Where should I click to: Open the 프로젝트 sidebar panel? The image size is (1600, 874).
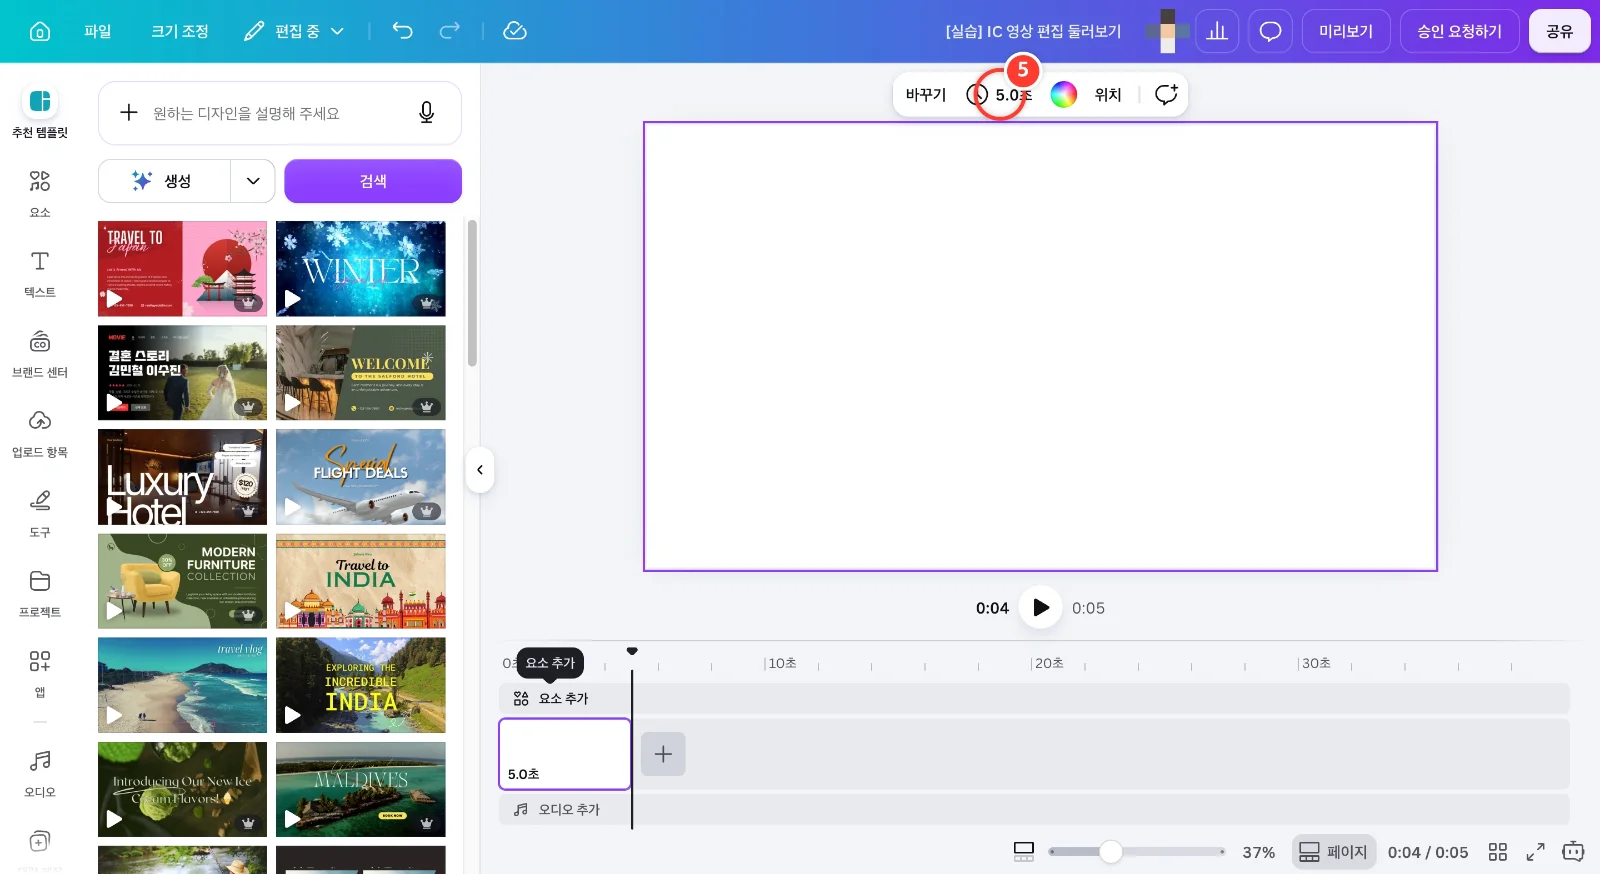(x=40, y=592)
